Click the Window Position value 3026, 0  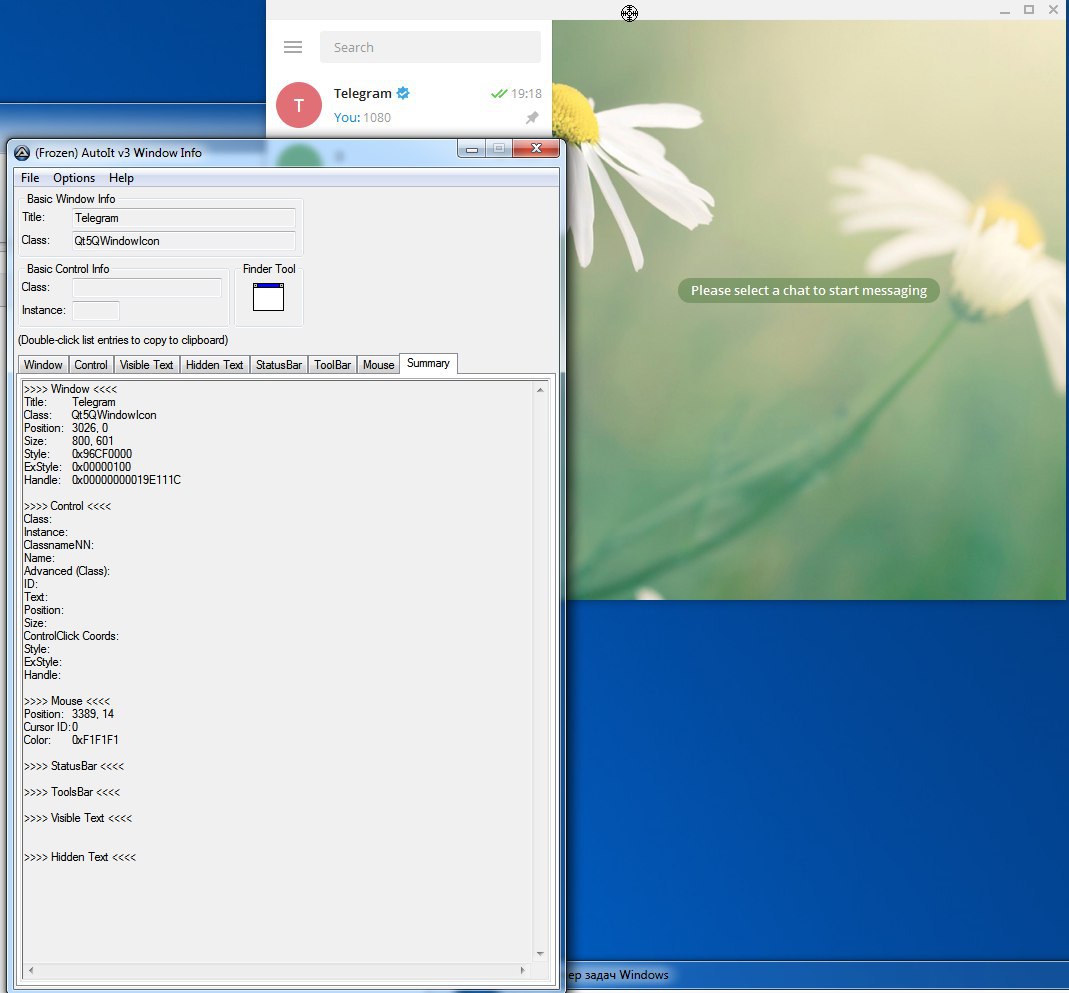click(90, 428)
